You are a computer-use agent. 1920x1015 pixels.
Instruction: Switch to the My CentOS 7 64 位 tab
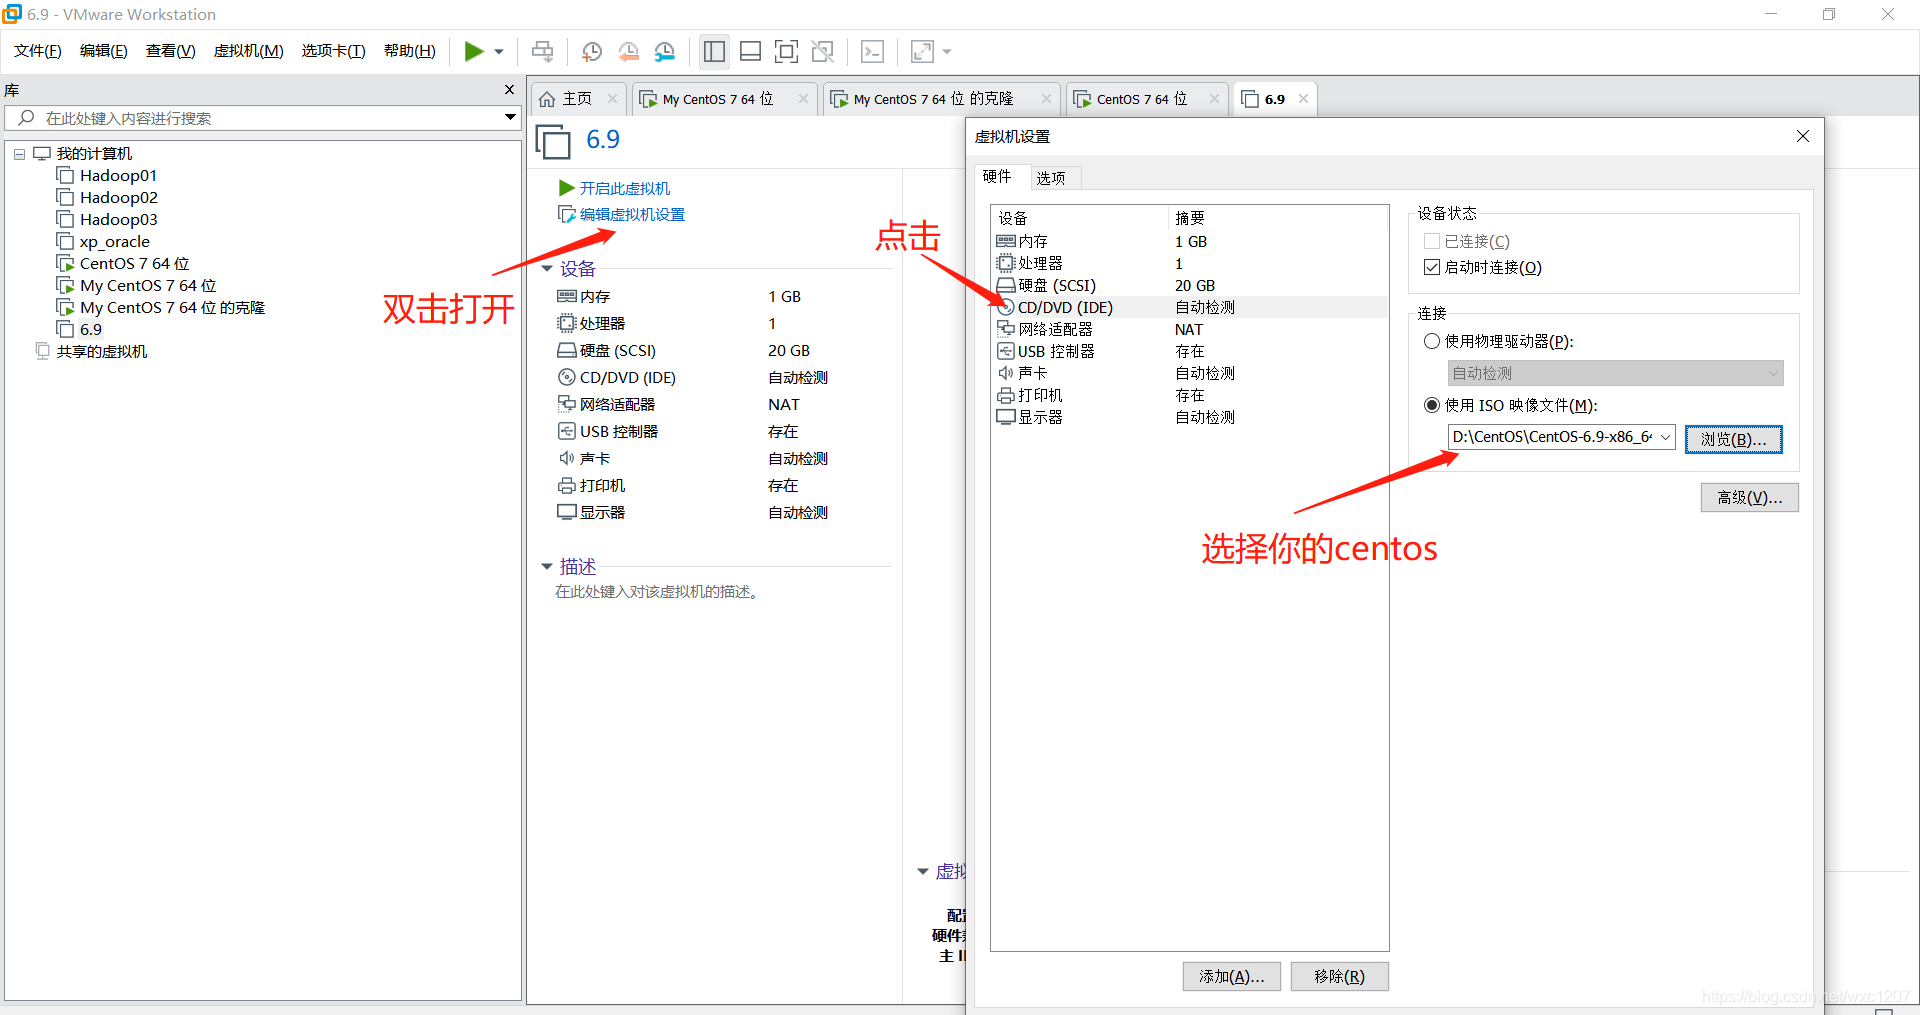(x=717, y=99)
